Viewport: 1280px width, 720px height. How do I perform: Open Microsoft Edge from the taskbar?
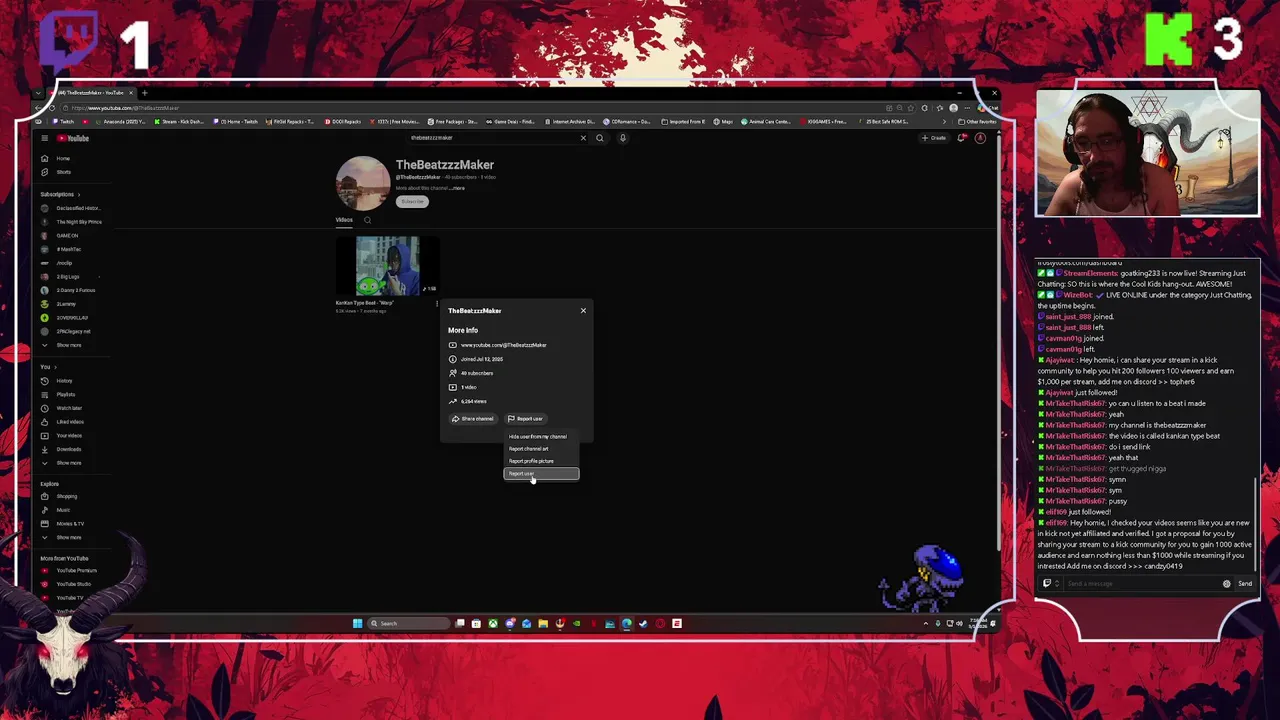(626, 624)
